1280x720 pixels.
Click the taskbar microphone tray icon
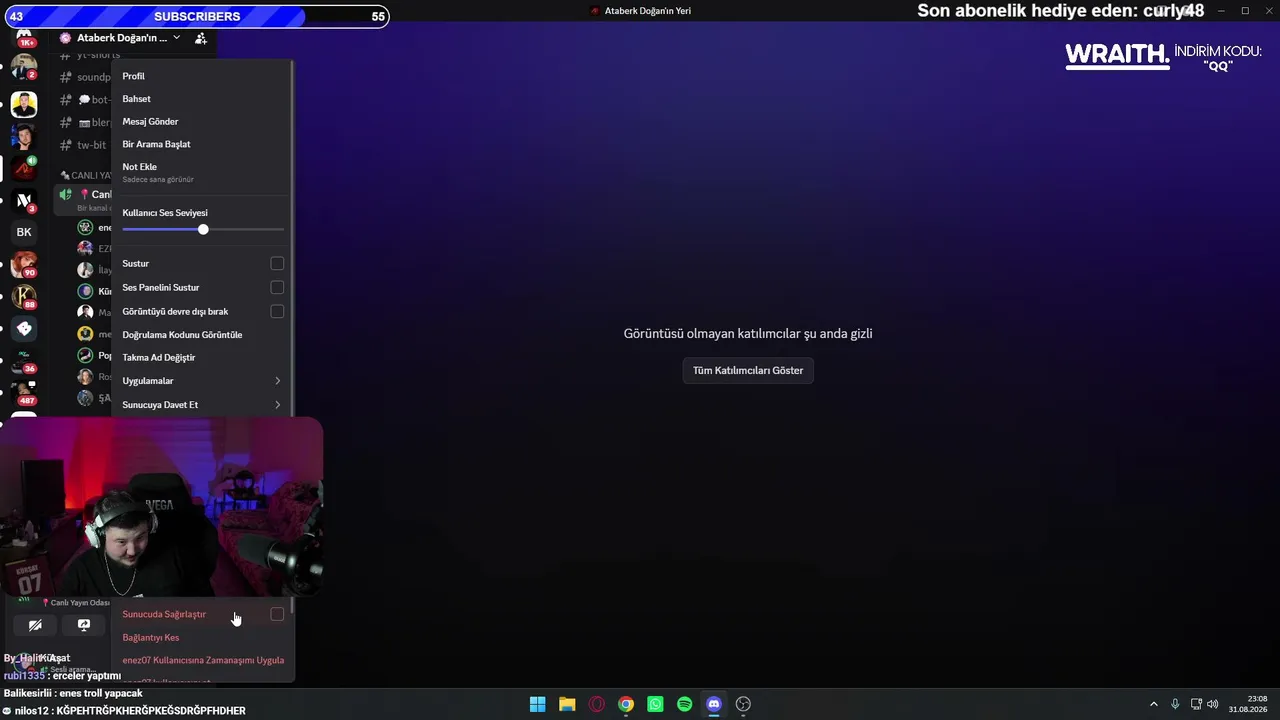(x=1175, y=704)
